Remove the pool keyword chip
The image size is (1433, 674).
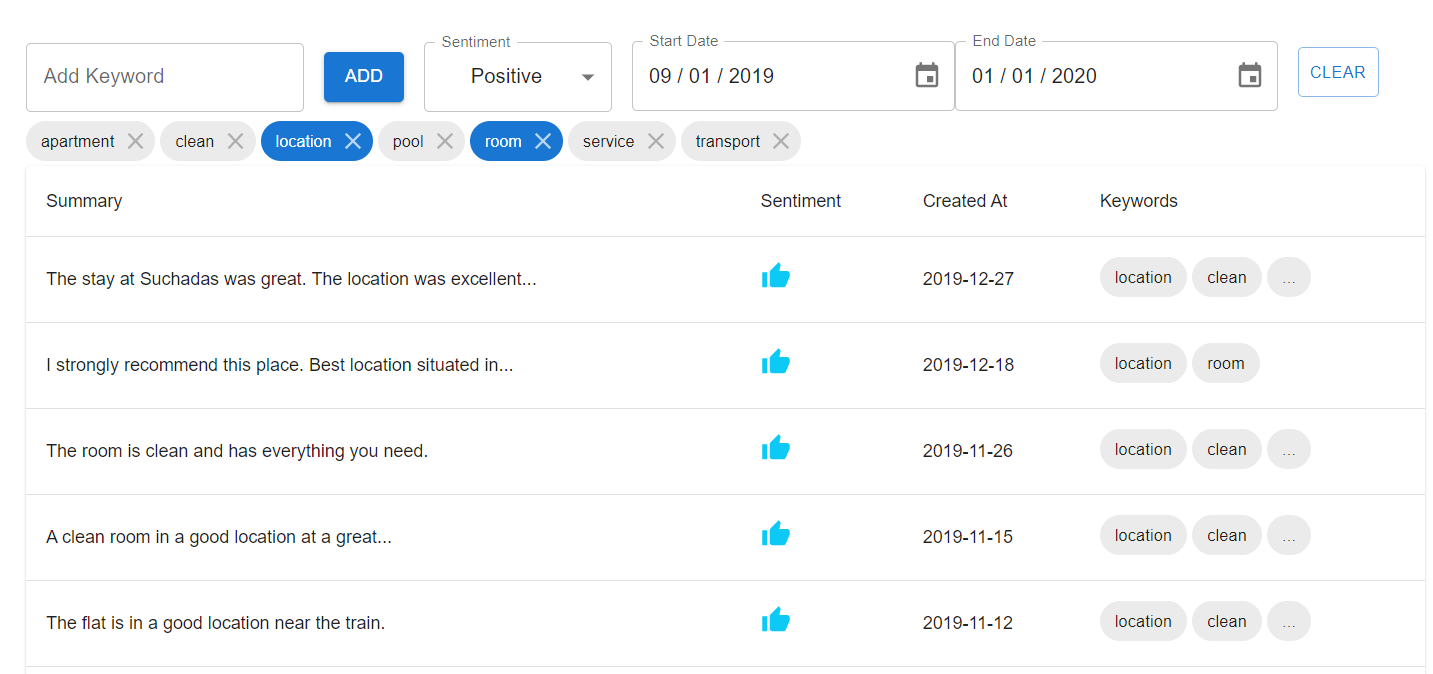pos(445,142)
